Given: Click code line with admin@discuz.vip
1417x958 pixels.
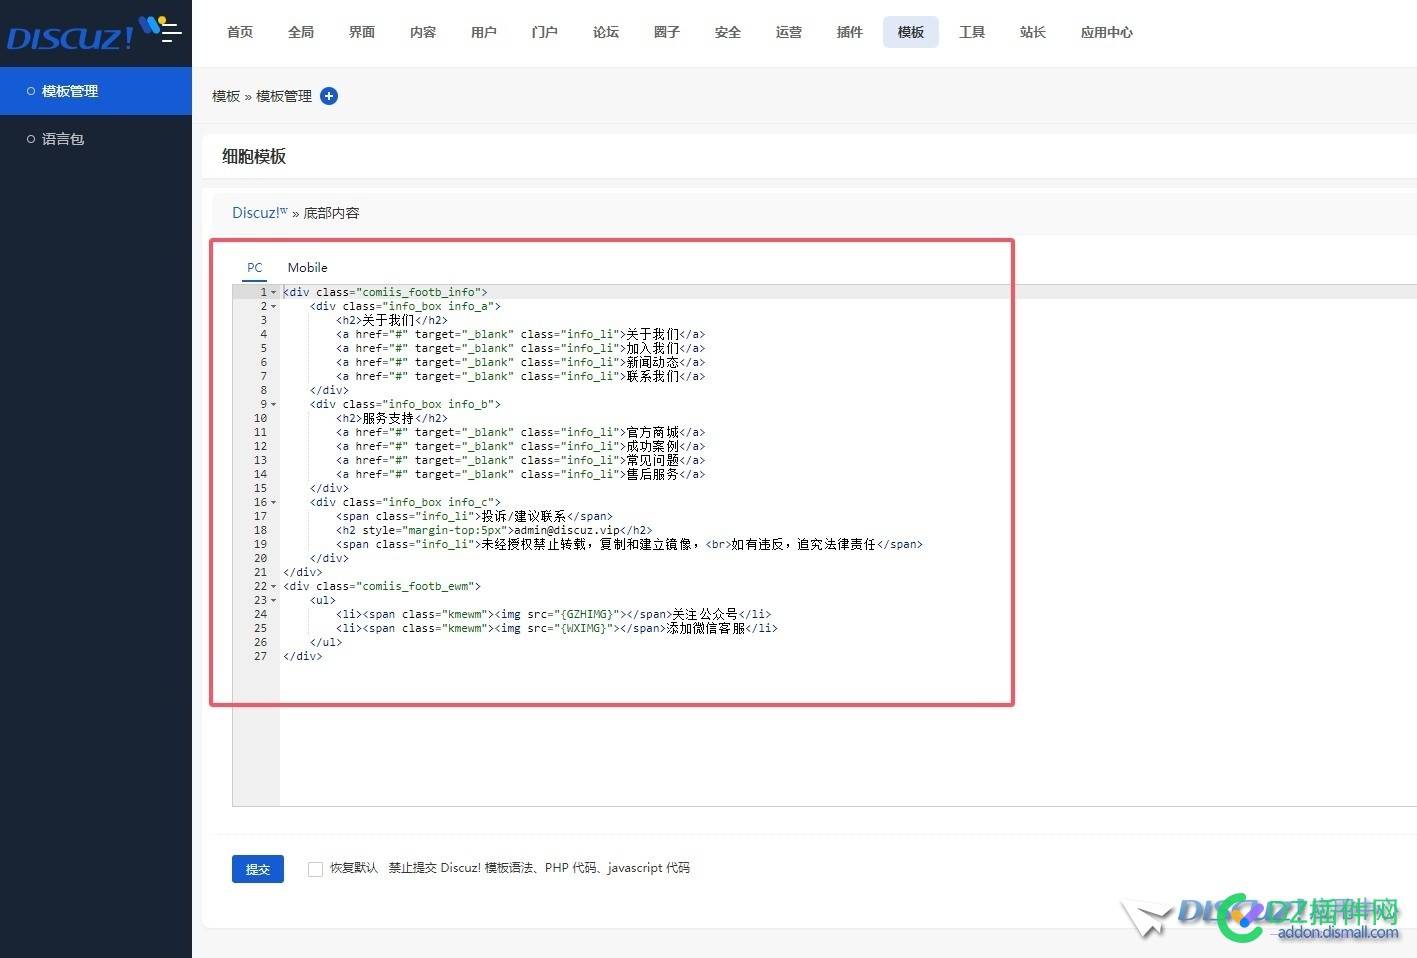Looking at the screenshot, I should click(494, 531).
